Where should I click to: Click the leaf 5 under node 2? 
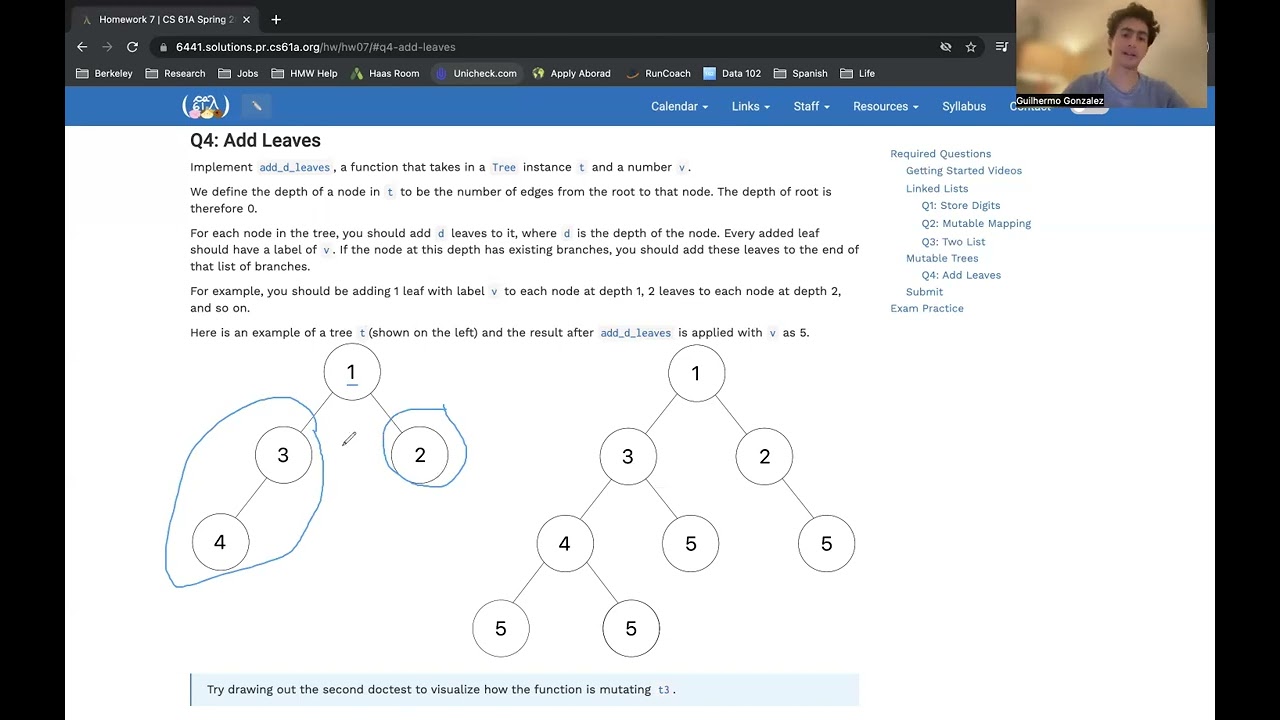pos(826,543)
